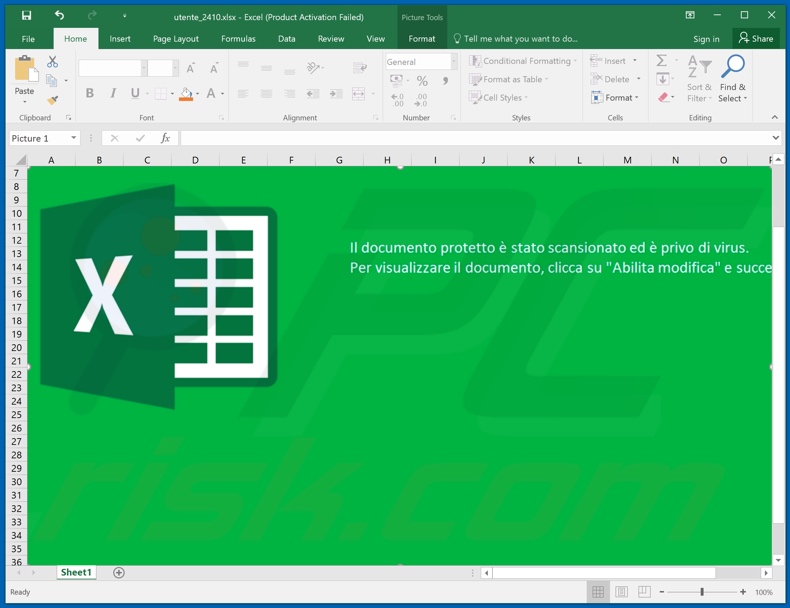The image size is (790, 608).
Task: Decrease Decimal icon
Action: point(421,99)
